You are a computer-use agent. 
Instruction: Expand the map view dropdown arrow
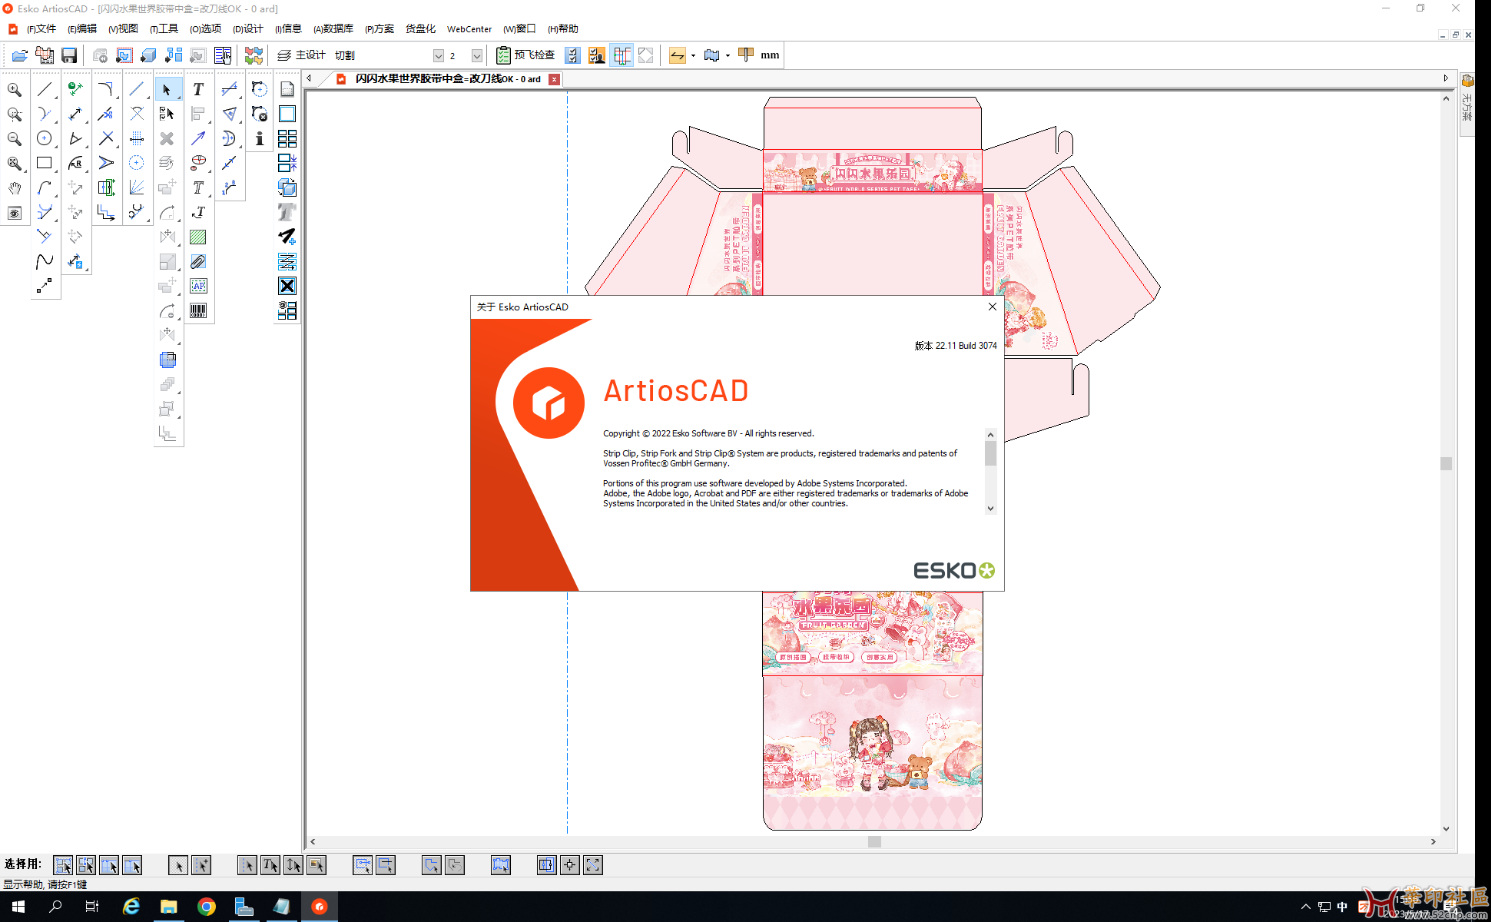727,56
